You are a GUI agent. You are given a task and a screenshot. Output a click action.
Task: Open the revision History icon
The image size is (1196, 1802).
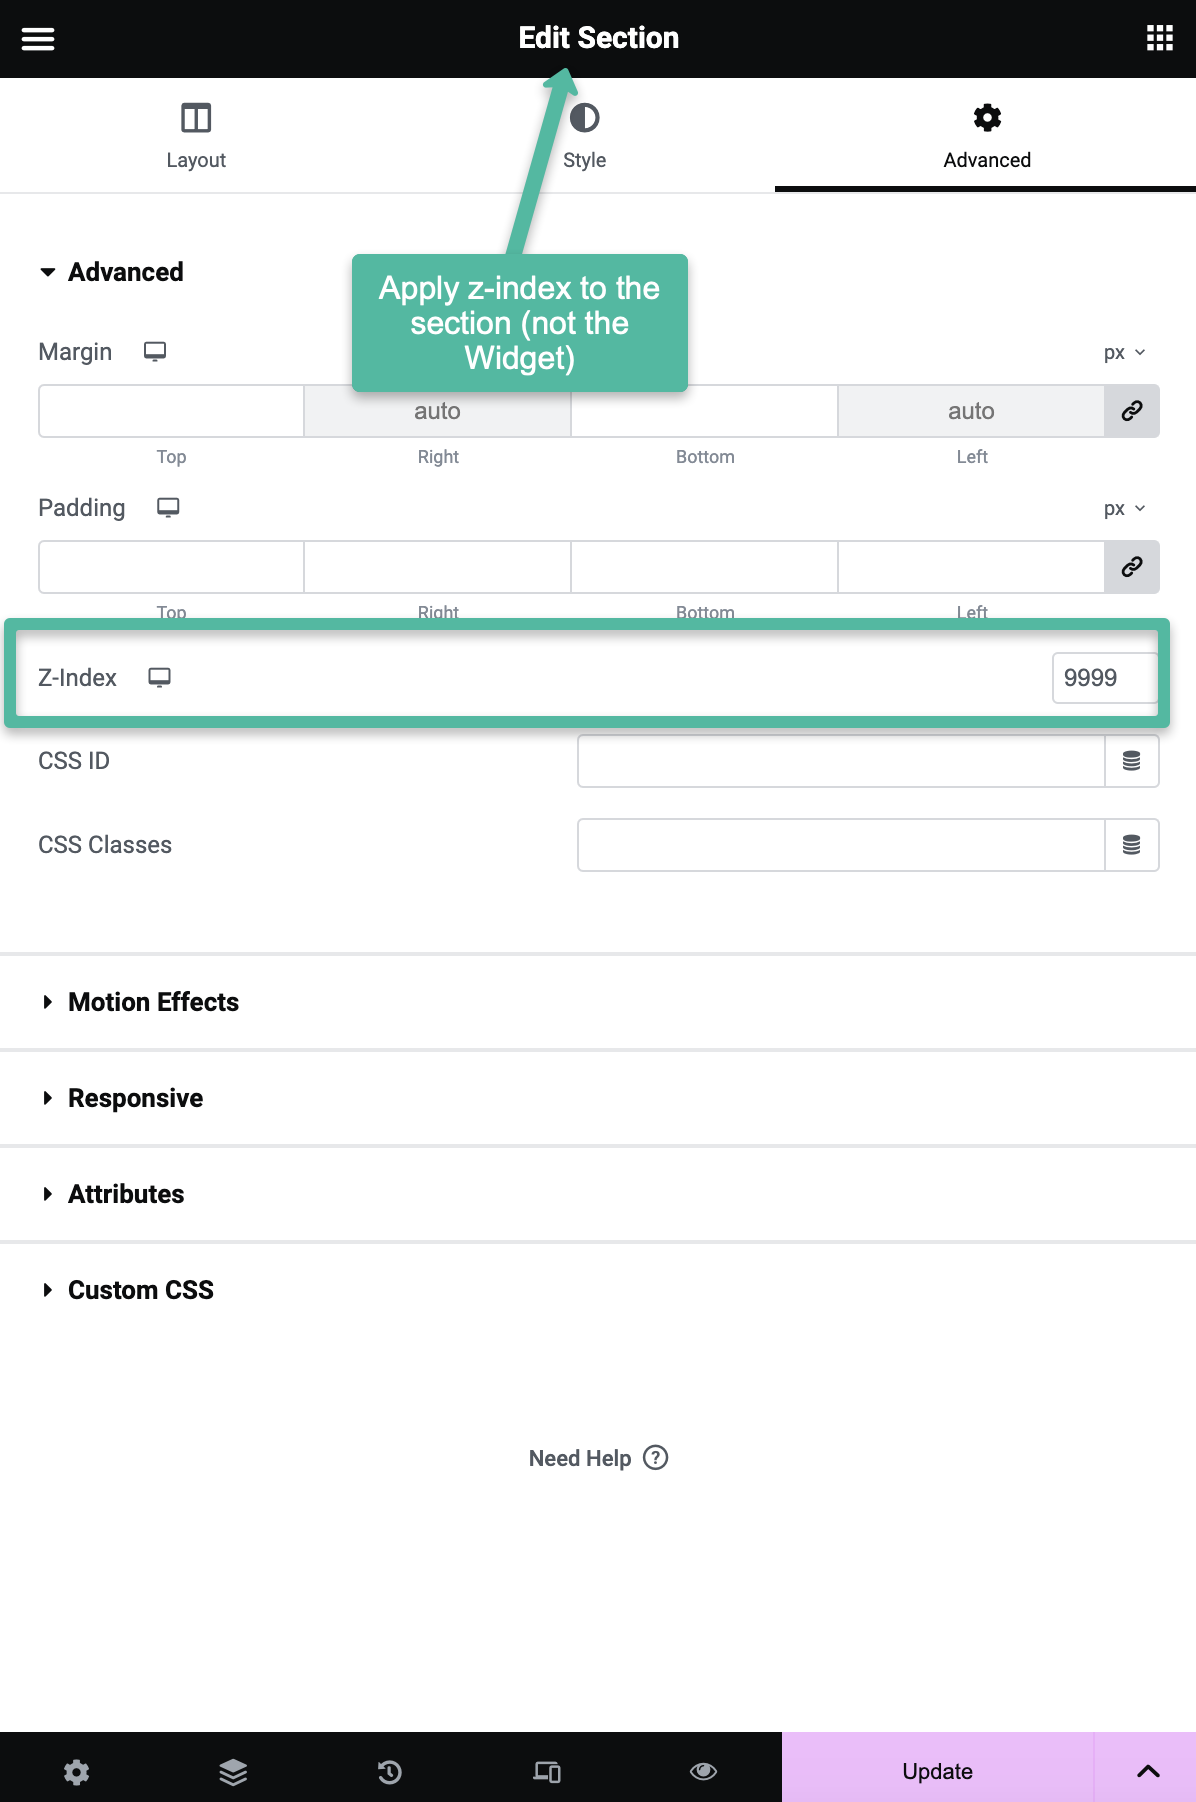(390, 1772)
